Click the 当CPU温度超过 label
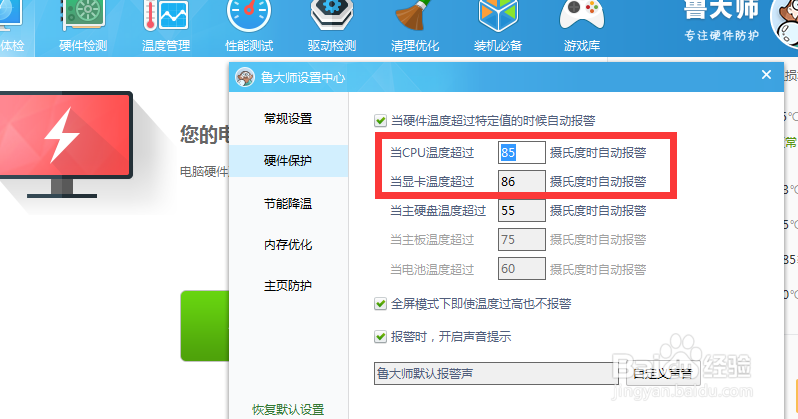Viewport: 798px width, 419px height. point(432,153)
